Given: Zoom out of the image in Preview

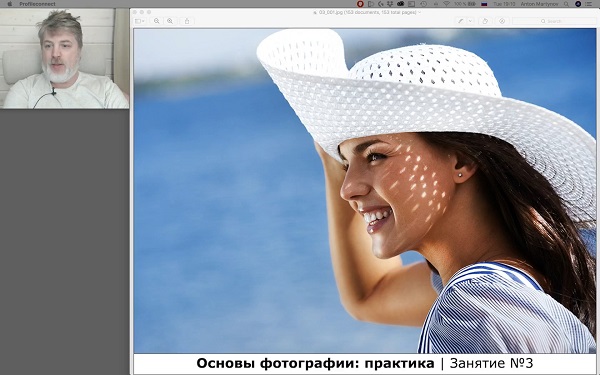Looking at the screenshot, I should (x=157, y=21).
